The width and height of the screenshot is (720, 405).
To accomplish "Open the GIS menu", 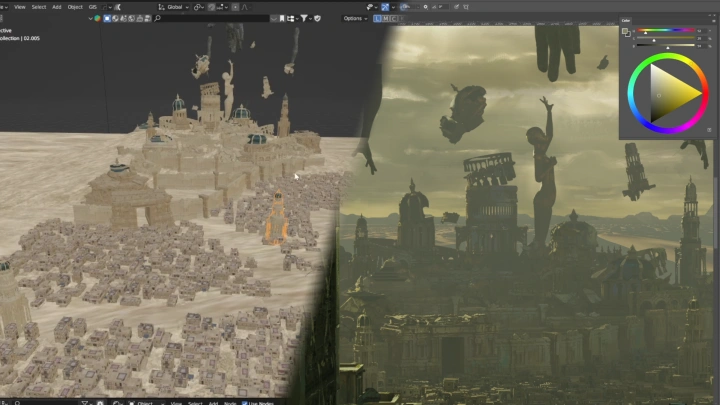I will click(92, 7).
